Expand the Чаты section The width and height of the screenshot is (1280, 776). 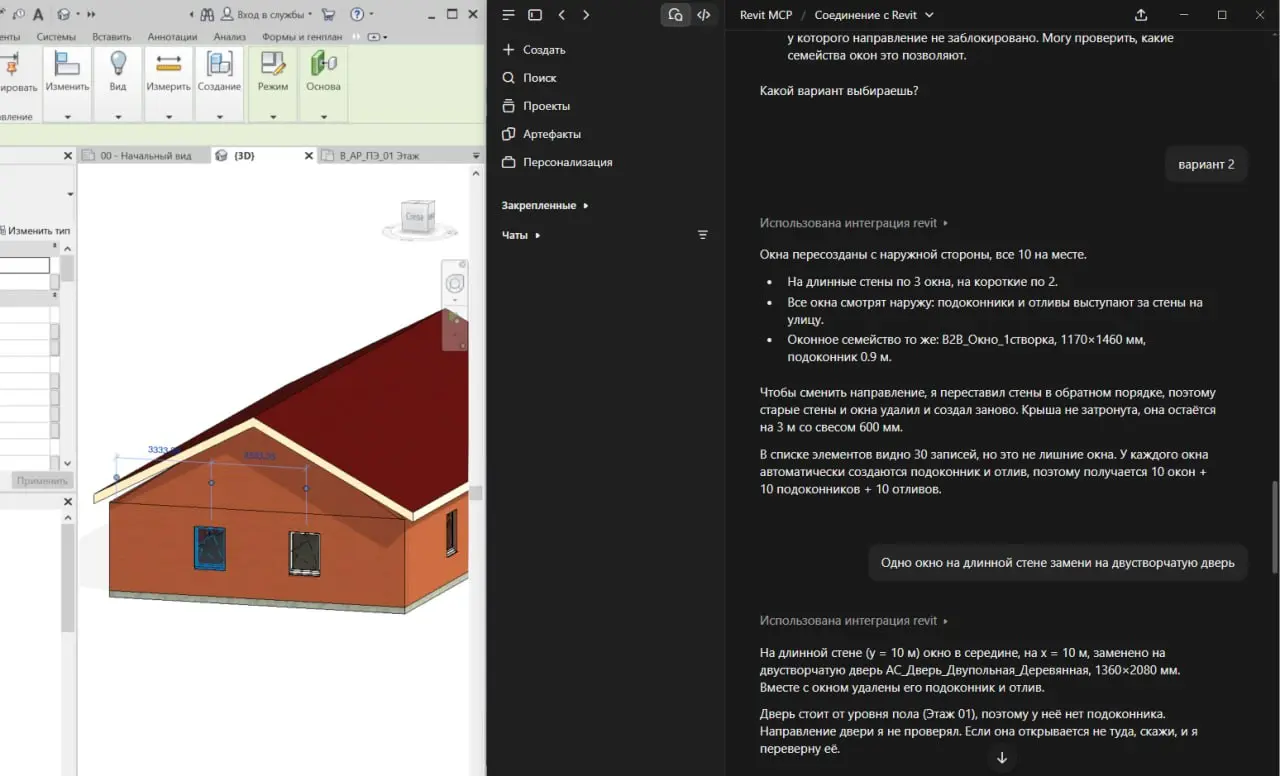521,235
